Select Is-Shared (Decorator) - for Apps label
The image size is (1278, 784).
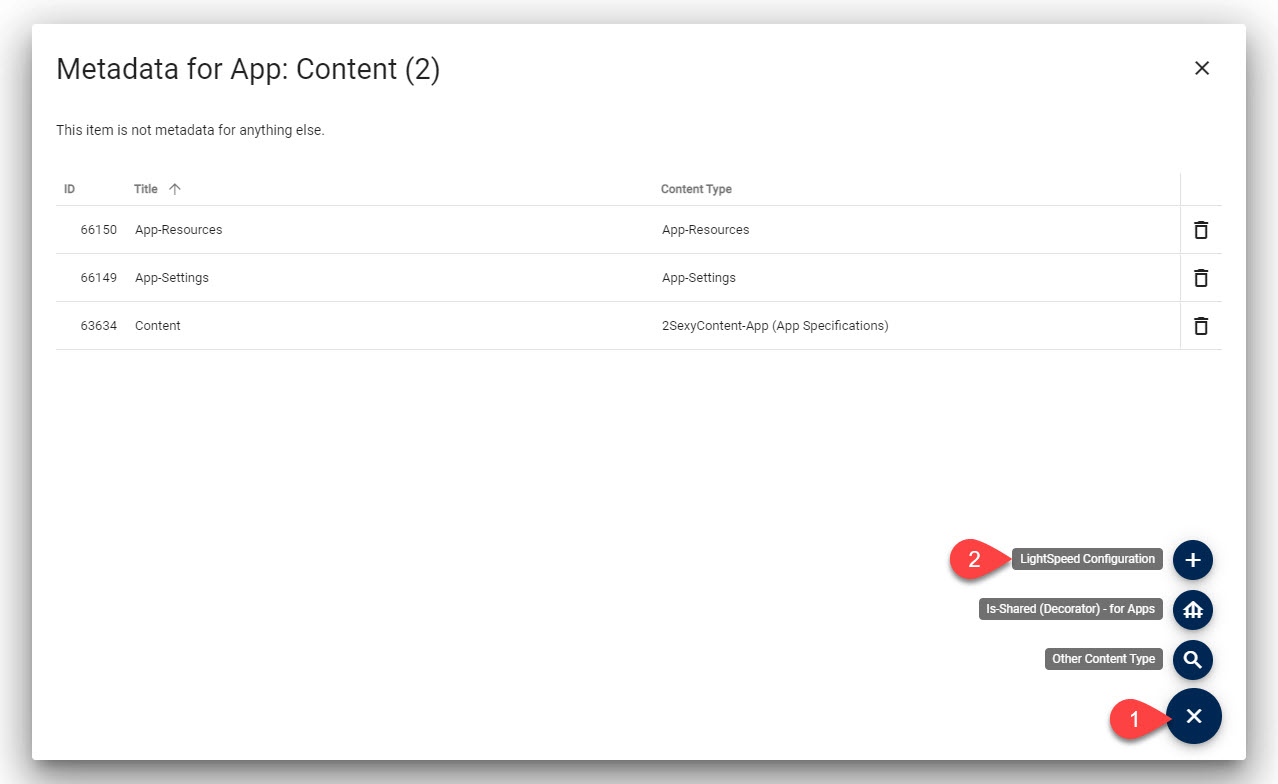[1070, 609]
